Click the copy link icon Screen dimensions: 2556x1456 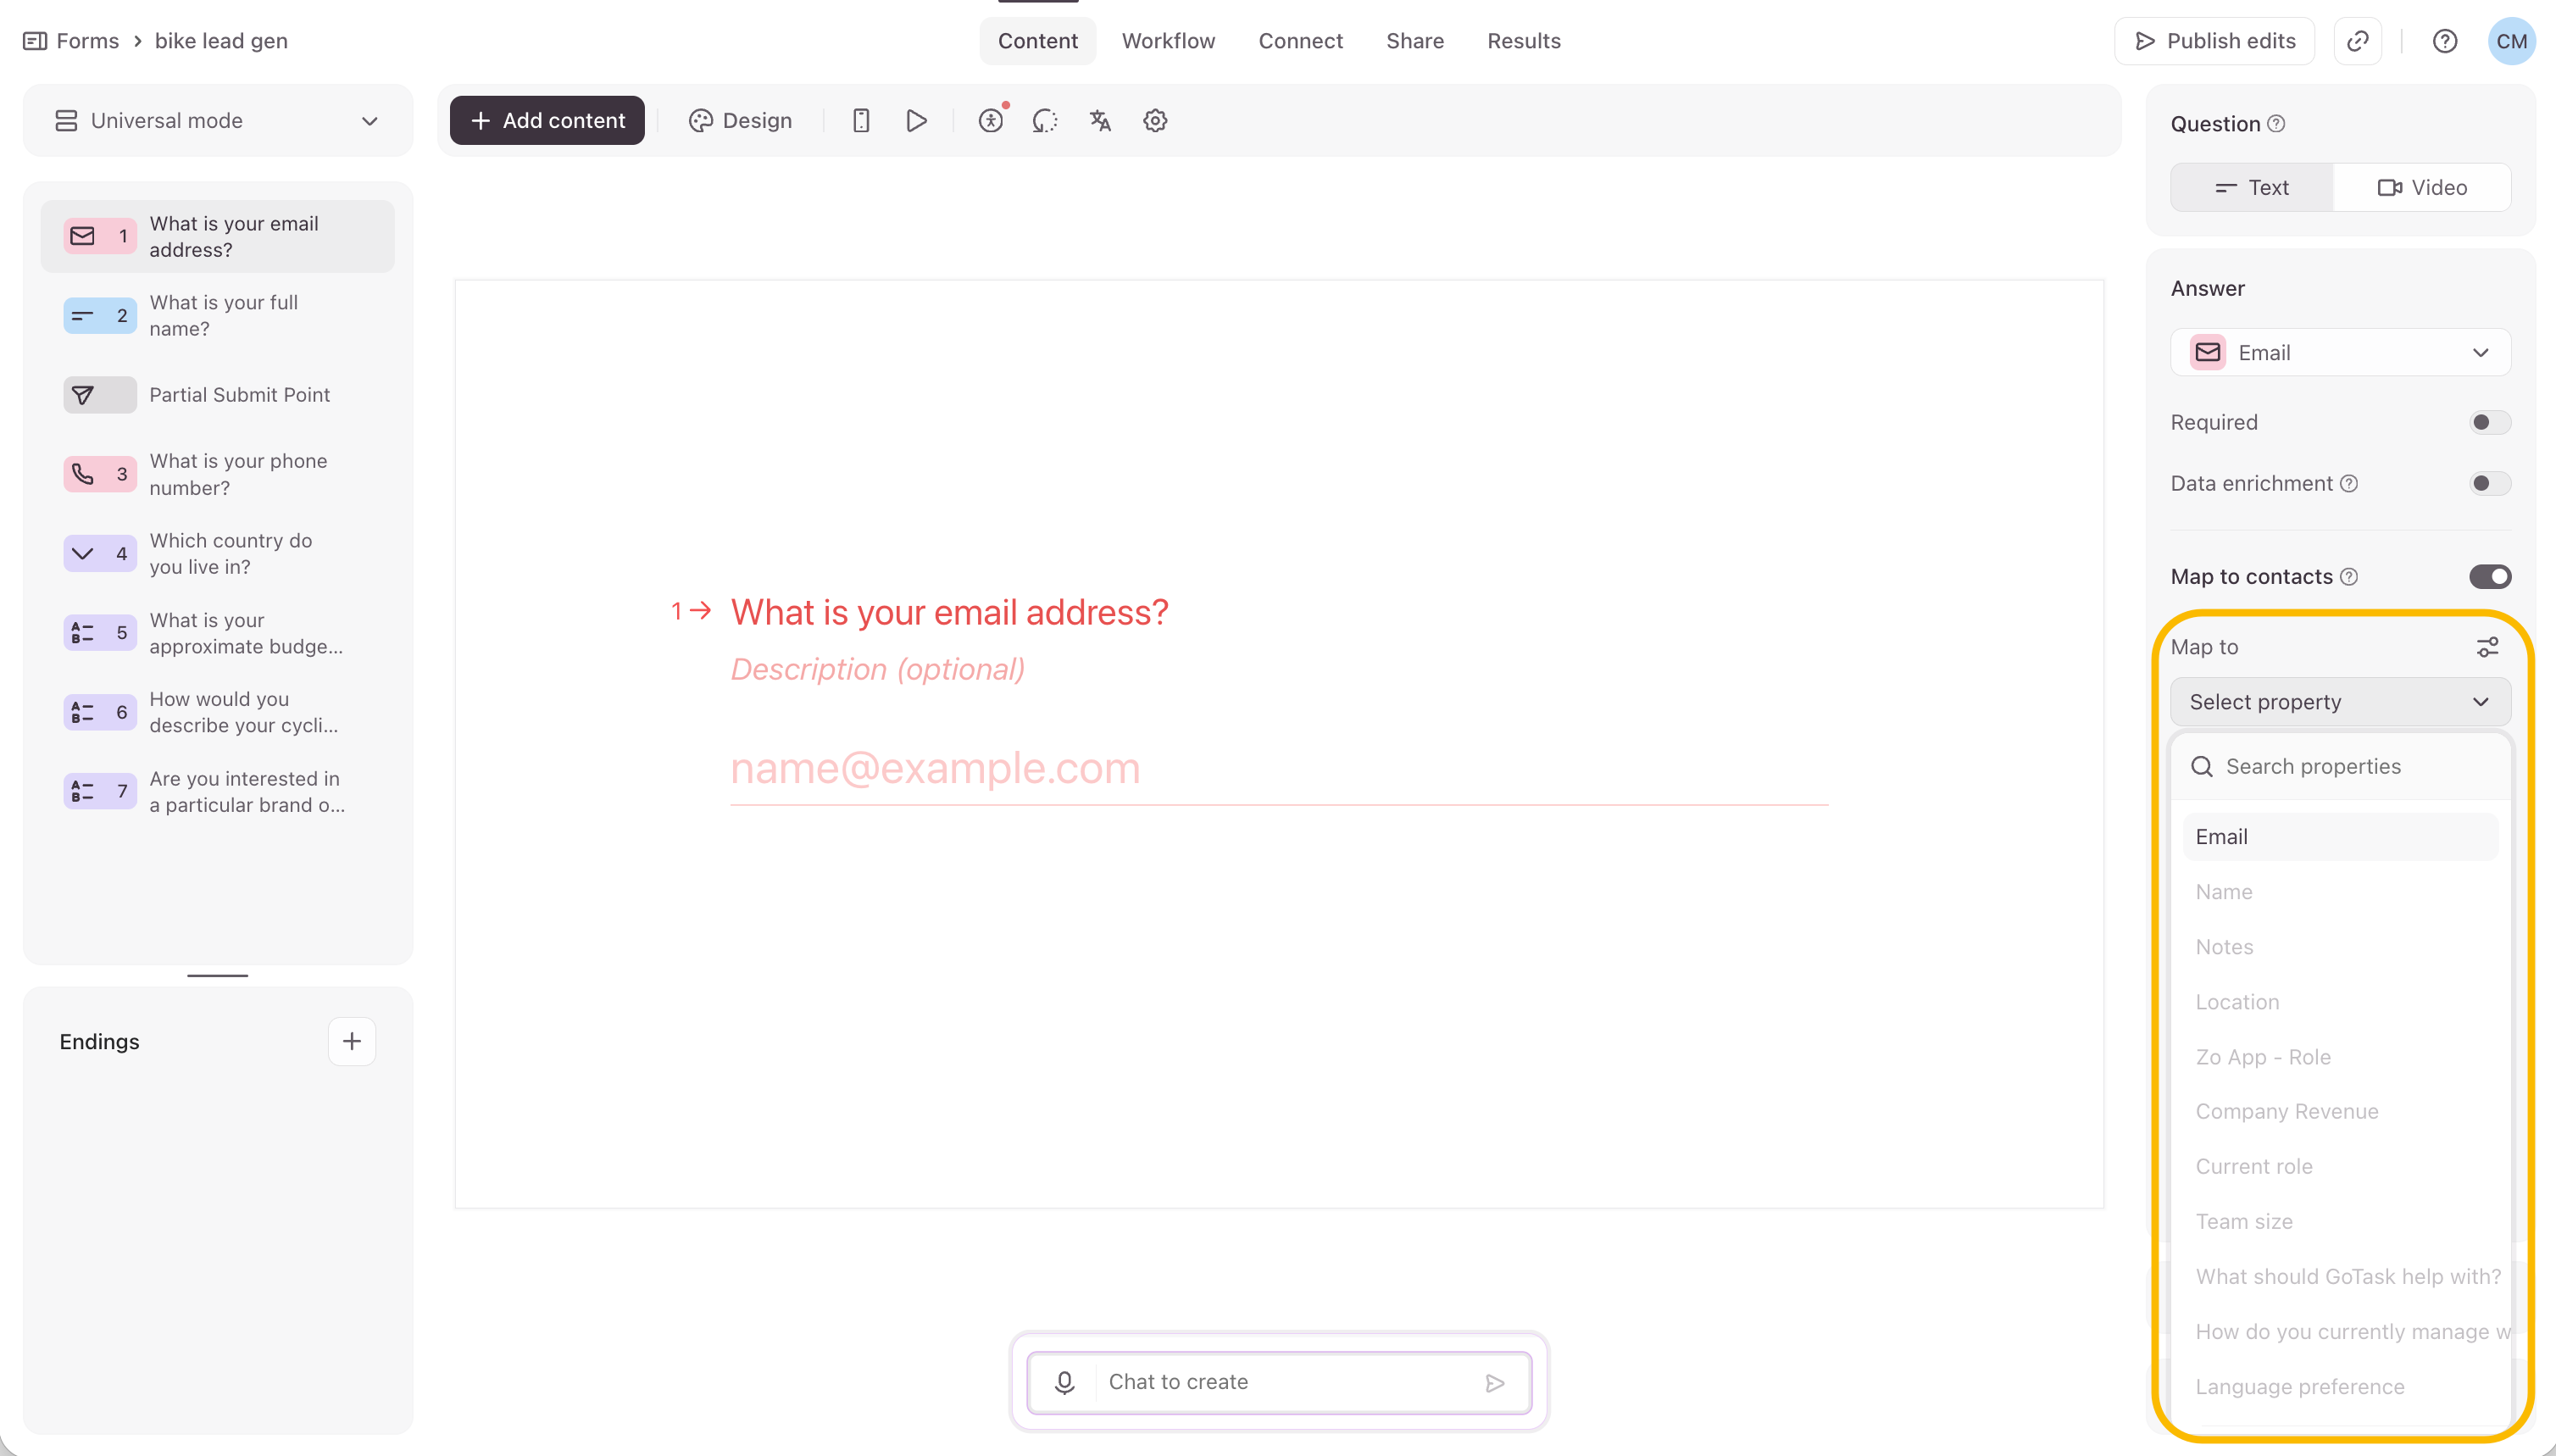(2358, 41)
